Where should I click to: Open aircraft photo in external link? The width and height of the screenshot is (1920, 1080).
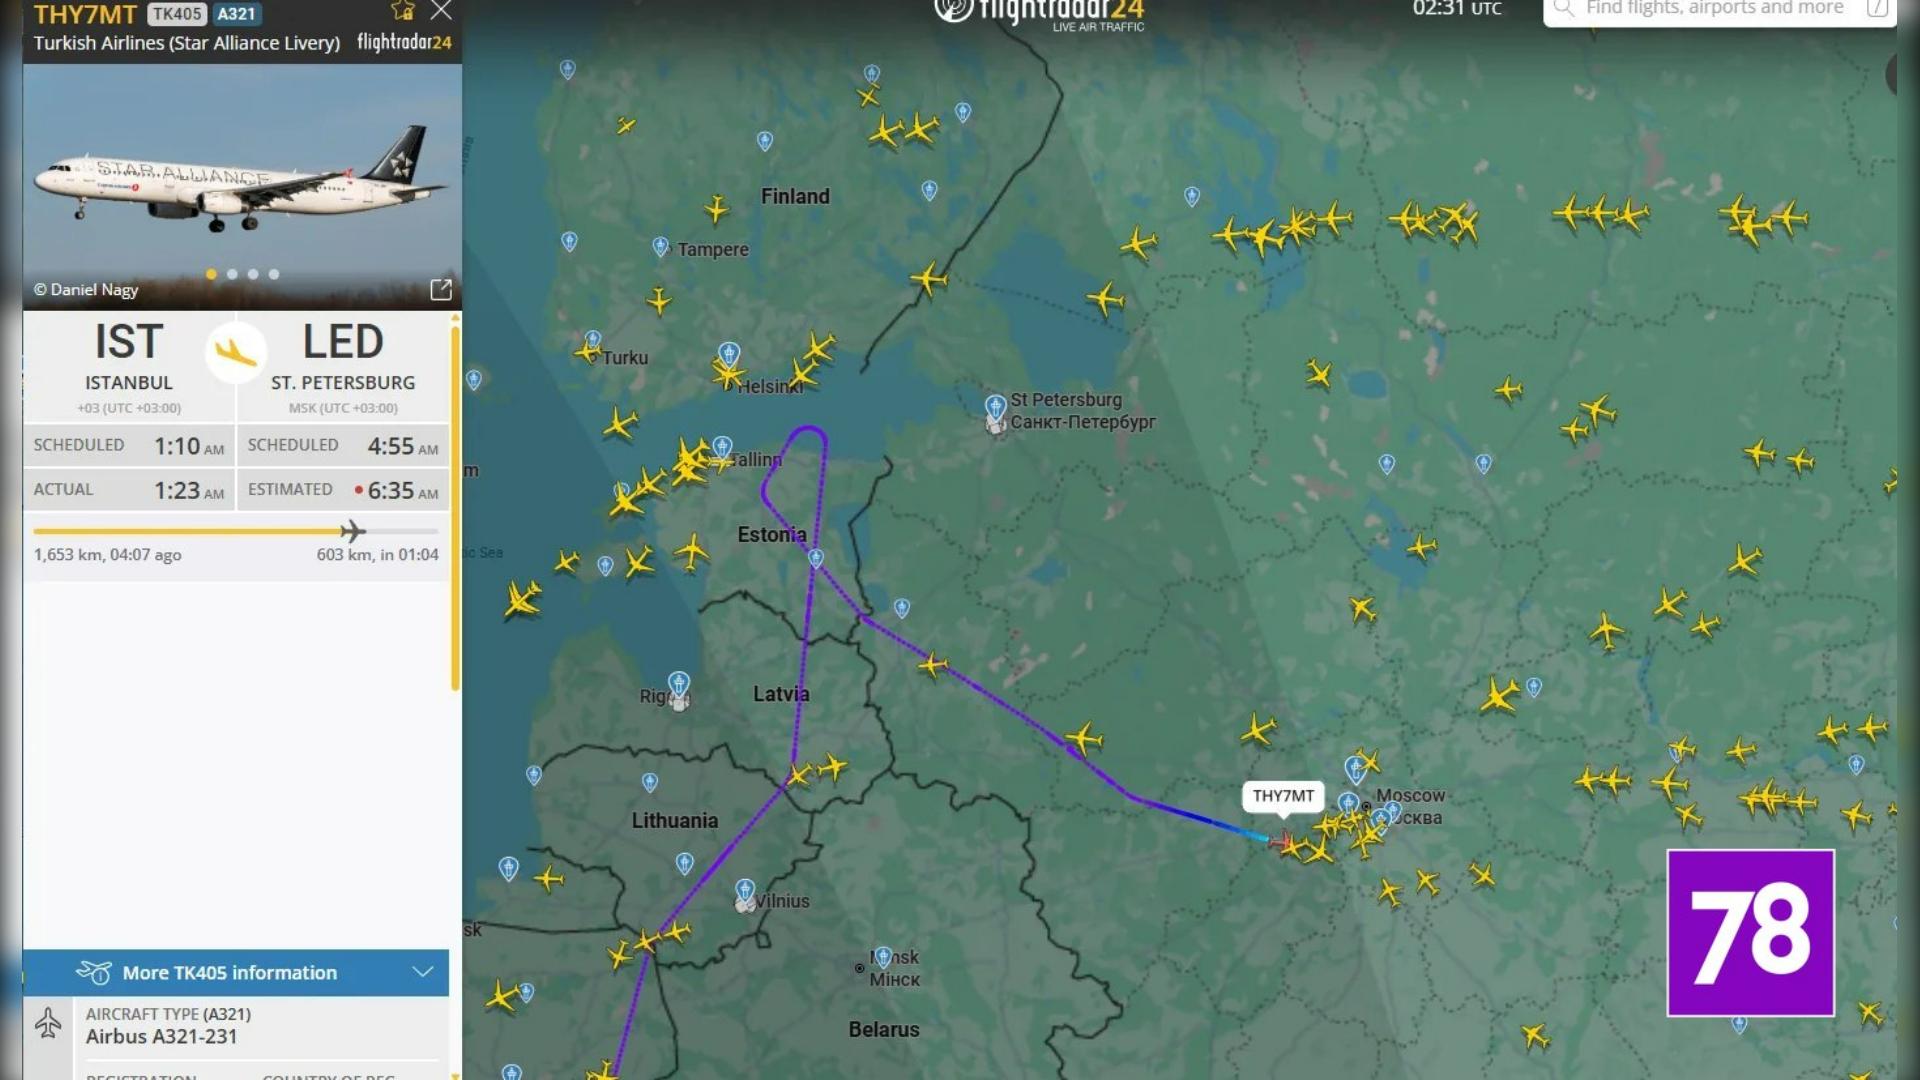[440, 290]
